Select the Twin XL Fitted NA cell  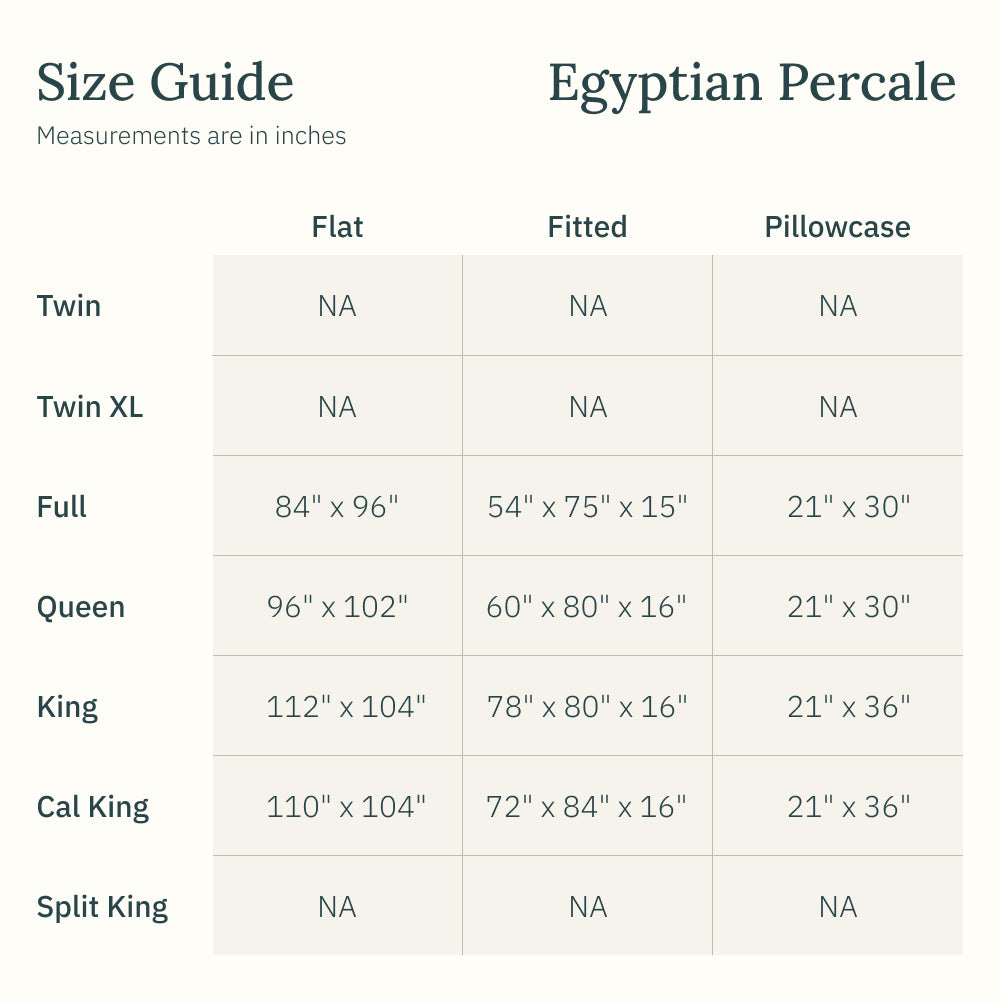point(587,407)
